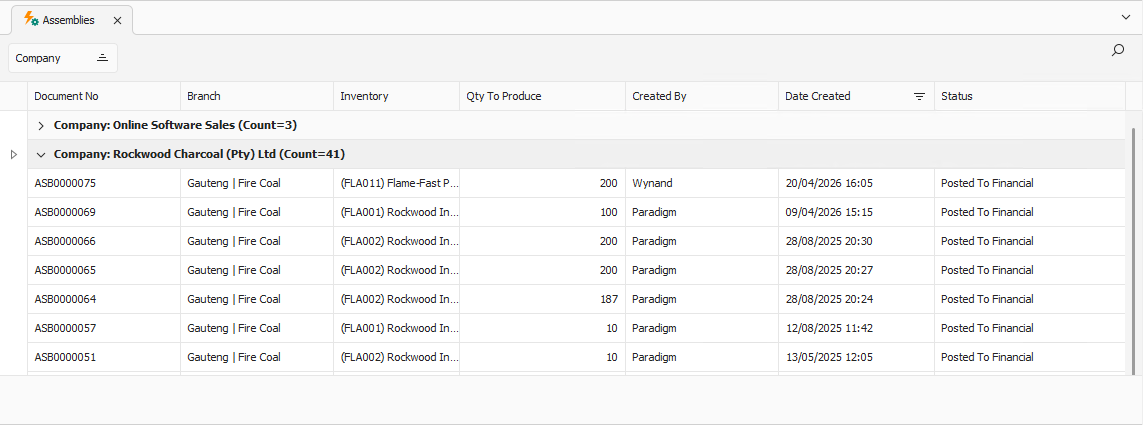The height and width of the screenshot is (425, 1143).
Task: Click the Assemblies tab lightning-gear icon
Action: coord(31,20)
